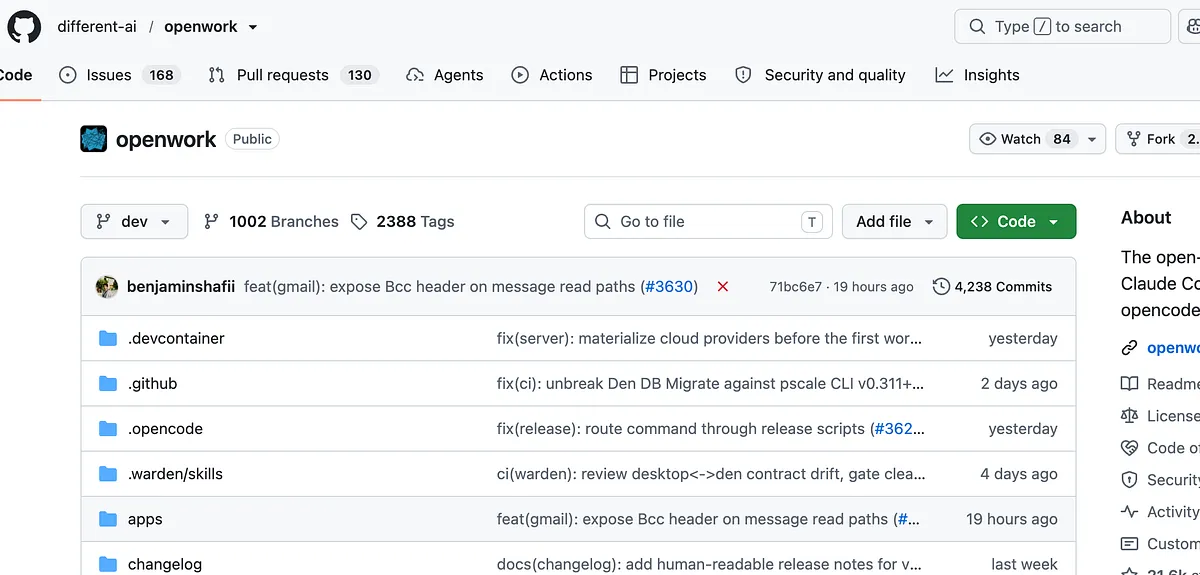Click the link chain icon in About

click(x=1129, y=348)
